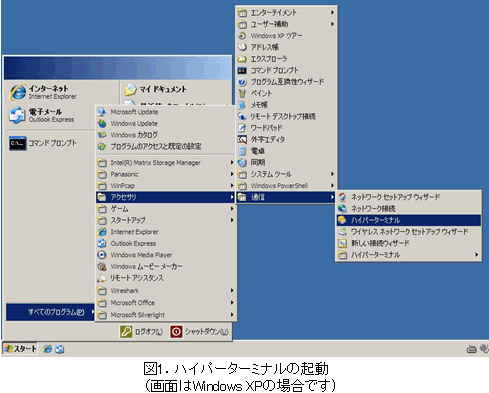Click the Windows カタログ icon
489x393 pixels.
click(x=102, y=135)
